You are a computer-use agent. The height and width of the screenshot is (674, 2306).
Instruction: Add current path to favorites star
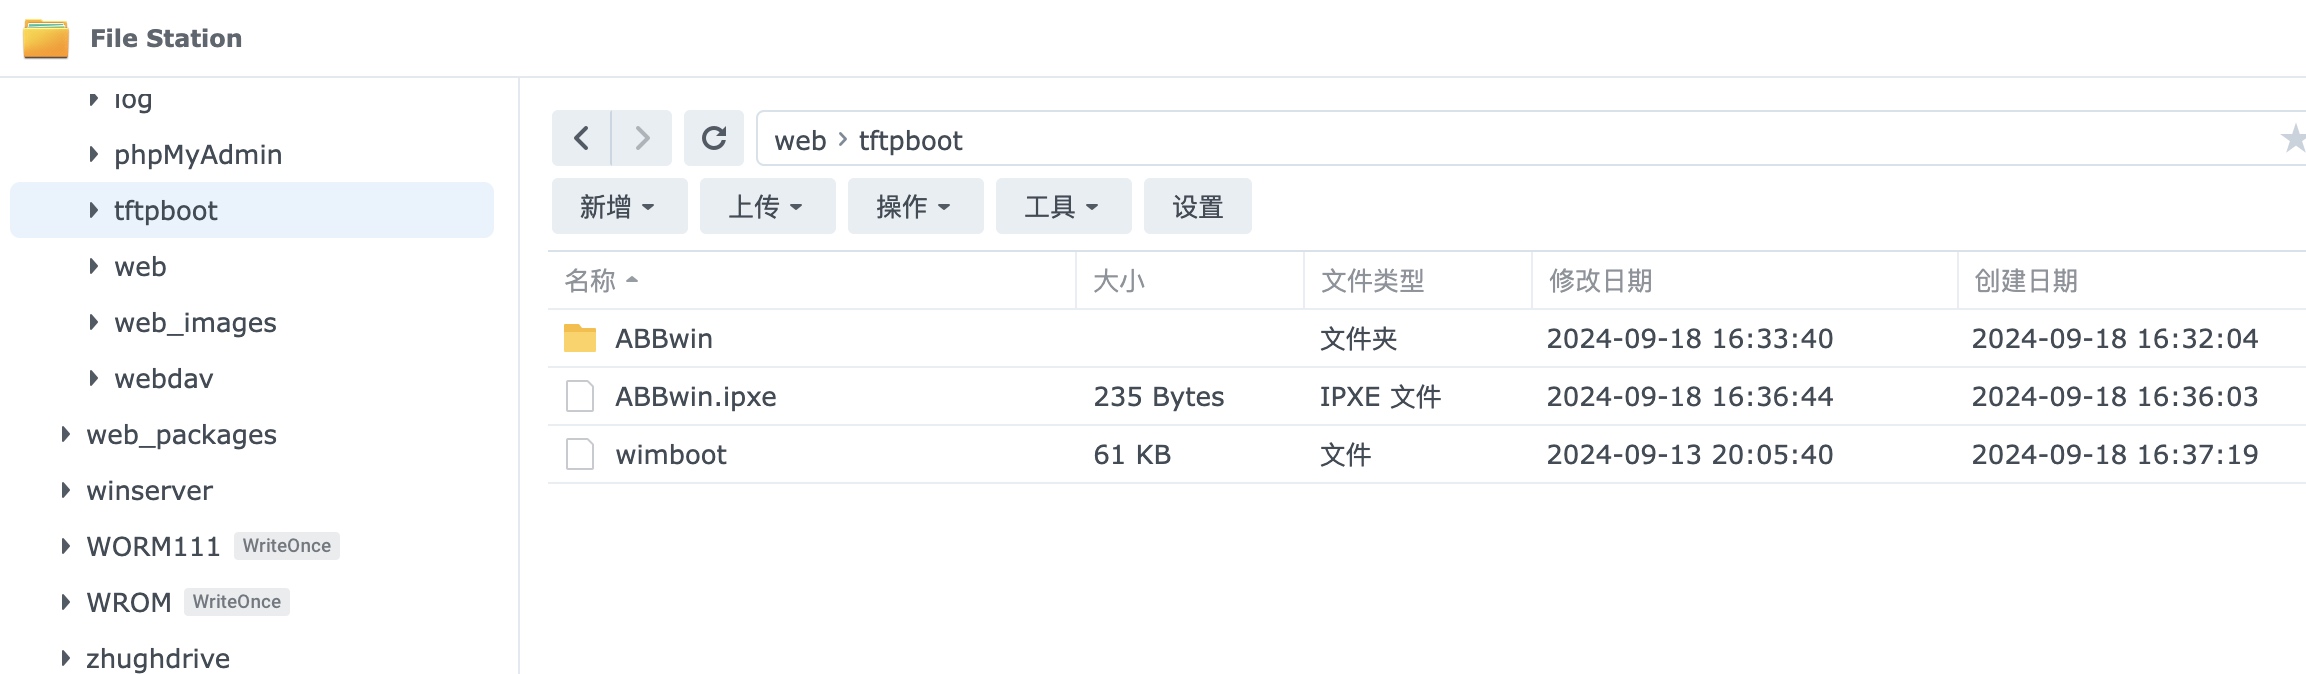click(x=2292, y=138)
